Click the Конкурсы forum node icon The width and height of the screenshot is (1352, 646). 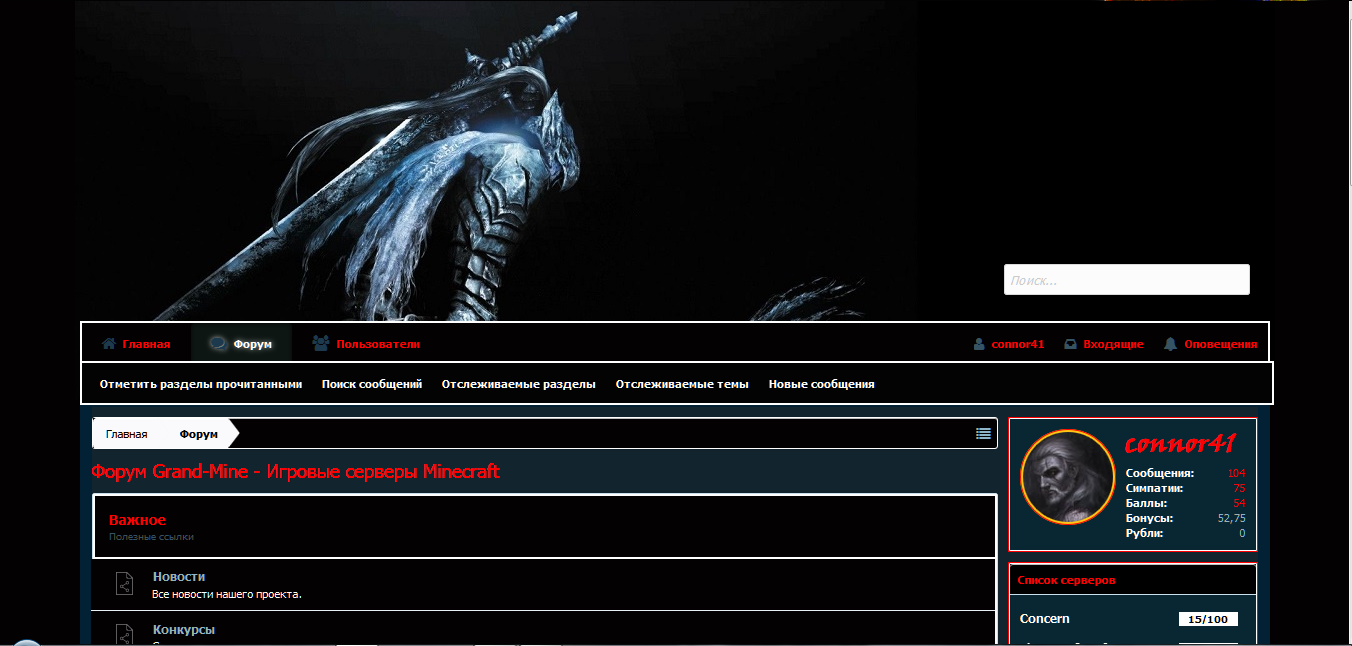(x=124, y=634)
